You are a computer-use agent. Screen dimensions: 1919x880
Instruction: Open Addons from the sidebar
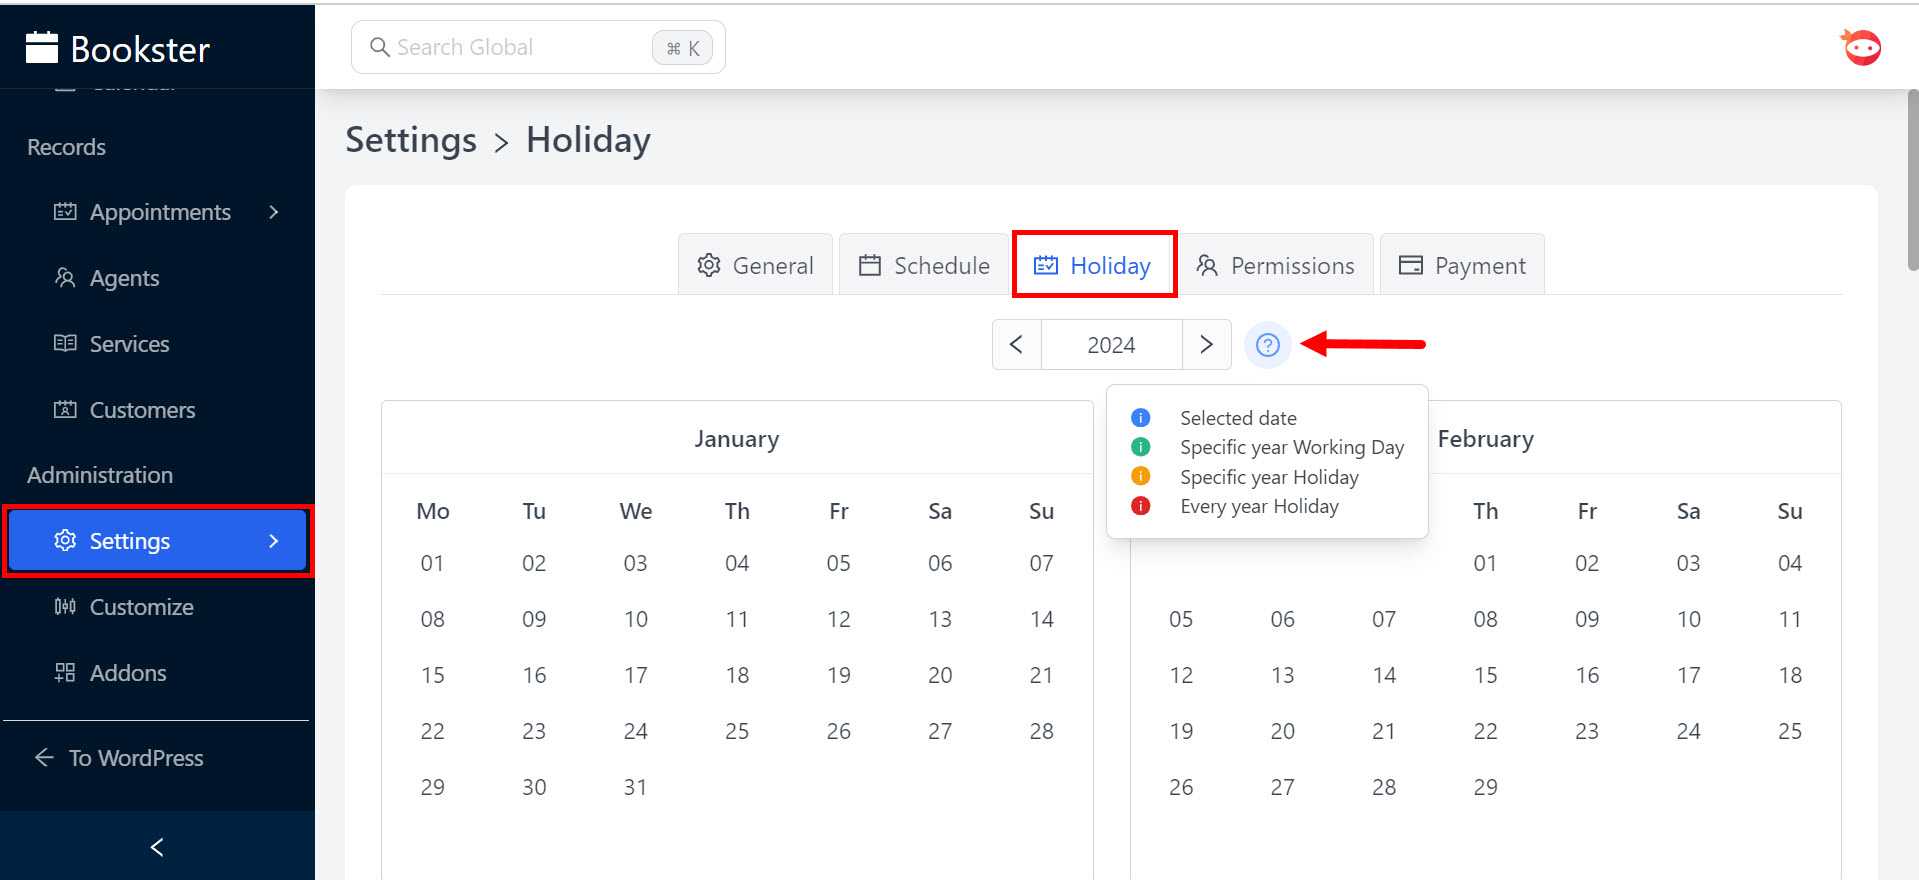(x=128, y=673)
